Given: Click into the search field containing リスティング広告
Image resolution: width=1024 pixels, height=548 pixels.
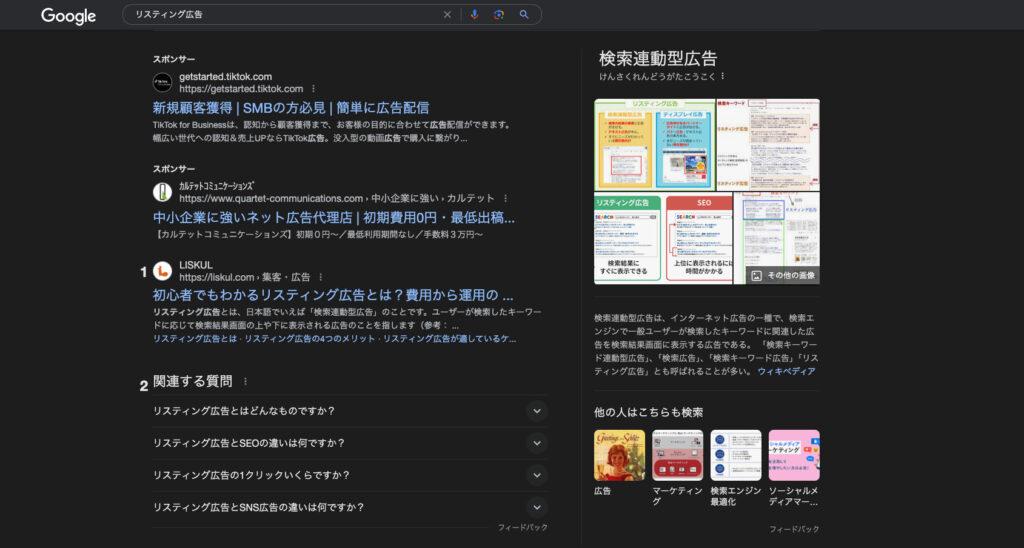Looking at the screenshot, I should click(280, 15).
